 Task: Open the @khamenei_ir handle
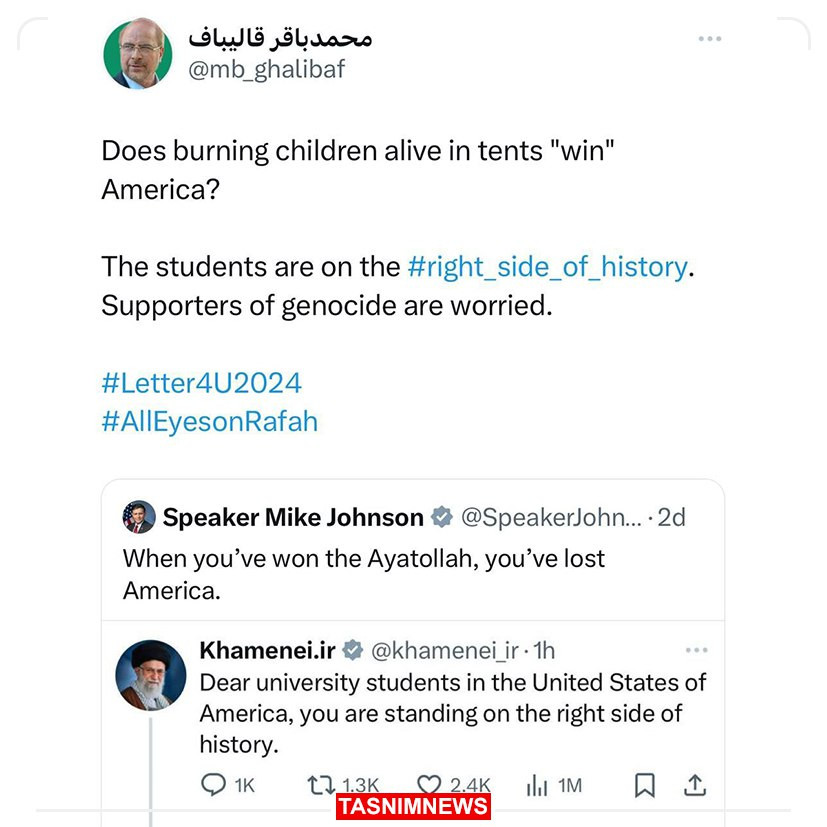pos(445,651)
